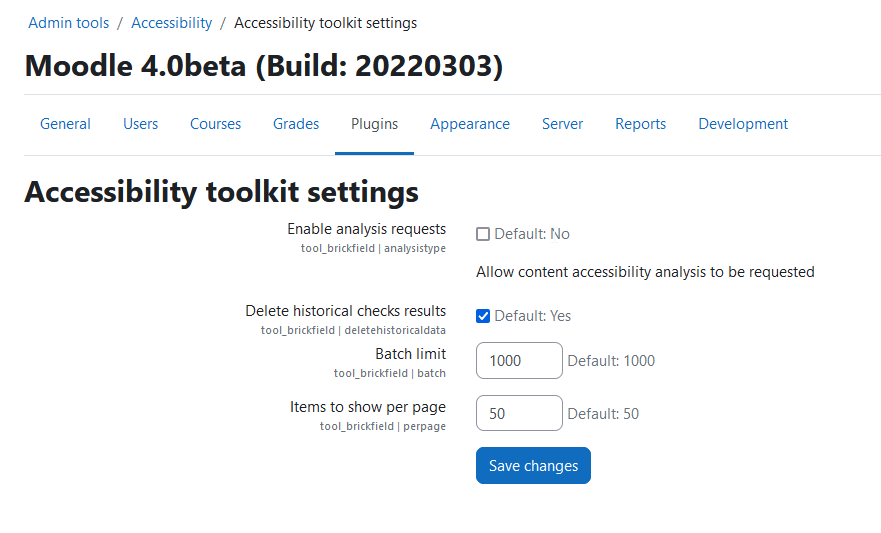Enable the analysis requests checkbox
The image size is (881, 533).
coord(483,234)
